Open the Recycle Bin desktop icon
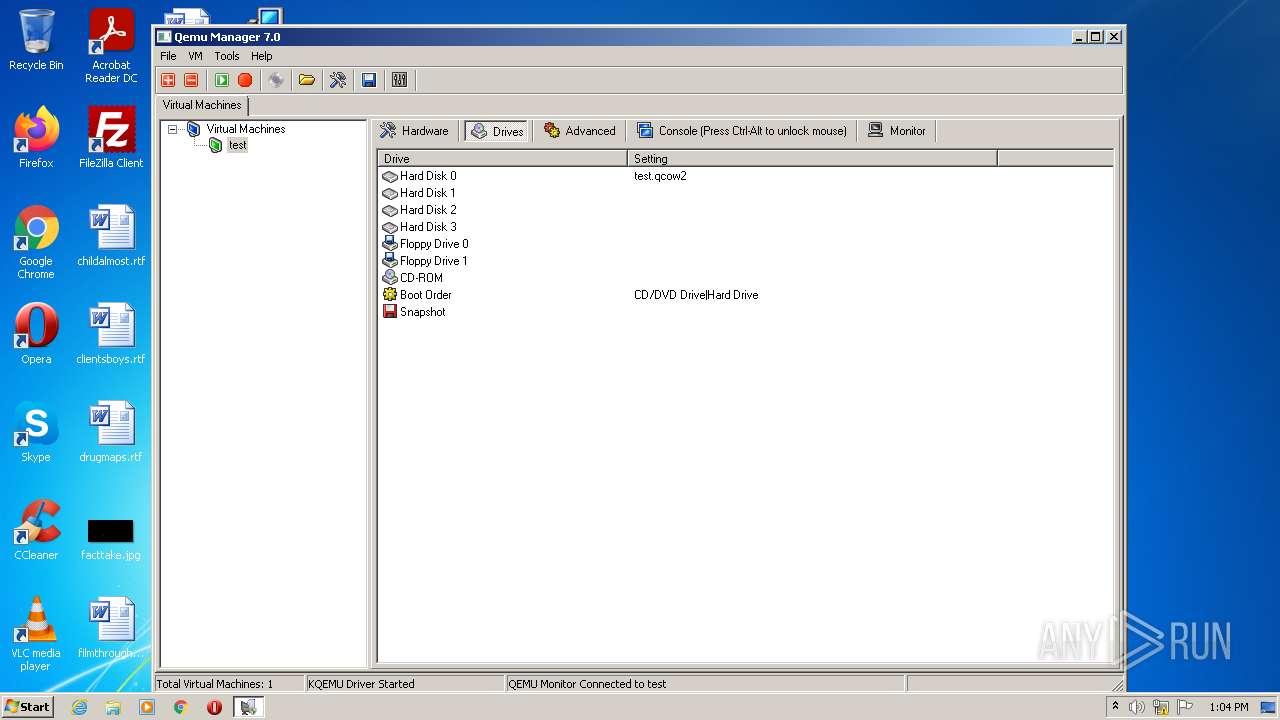The width and height of the screenshot is (1280, 720). point(36,41)
